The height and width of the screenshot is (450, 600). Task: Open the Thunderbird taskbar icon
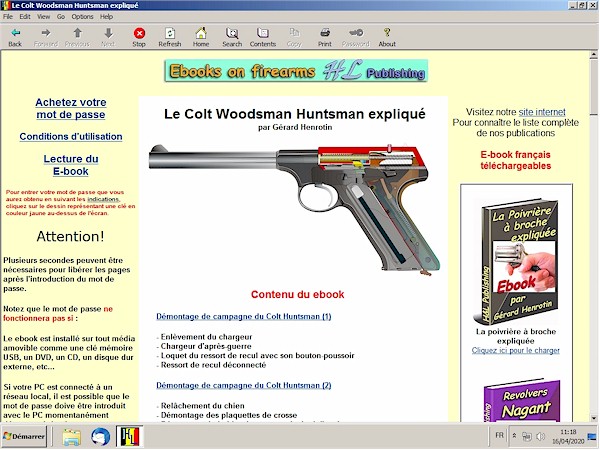coord(100,437)
